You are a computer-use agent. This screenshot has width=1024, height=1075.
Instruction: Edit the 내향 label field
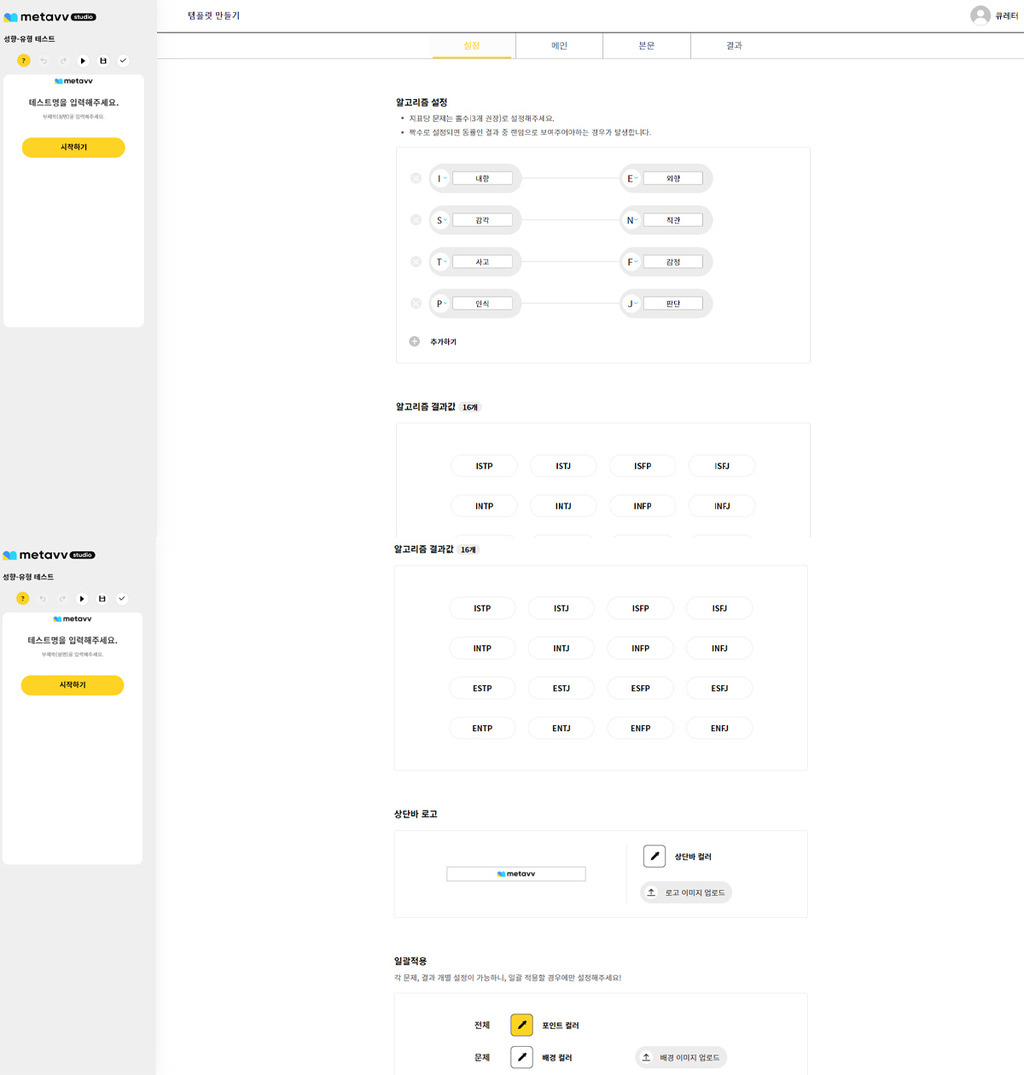pyautogui.click(x=483, y=178)
